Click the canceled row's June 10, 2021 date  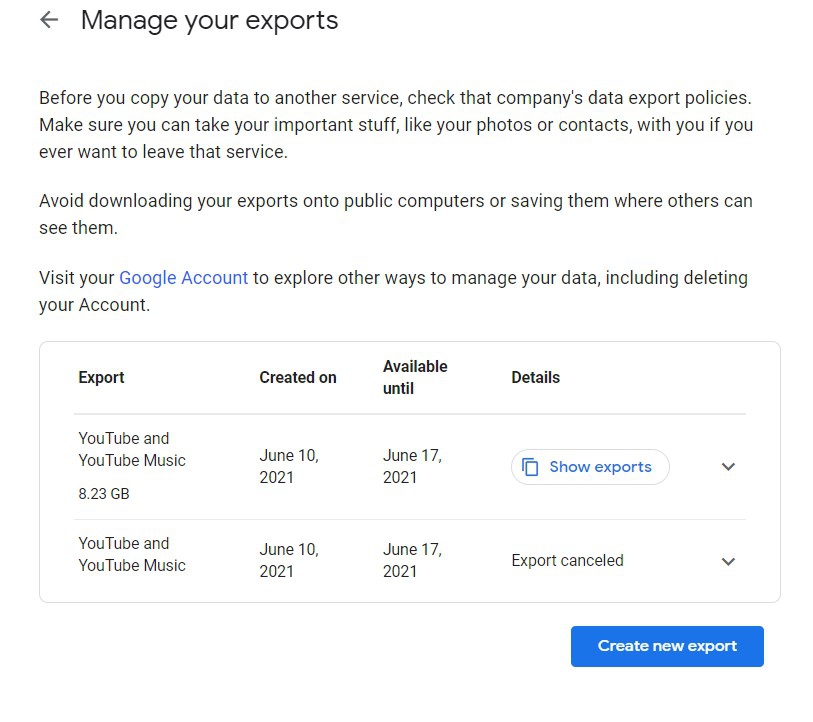pyautogui.click(x=289, y=560)
